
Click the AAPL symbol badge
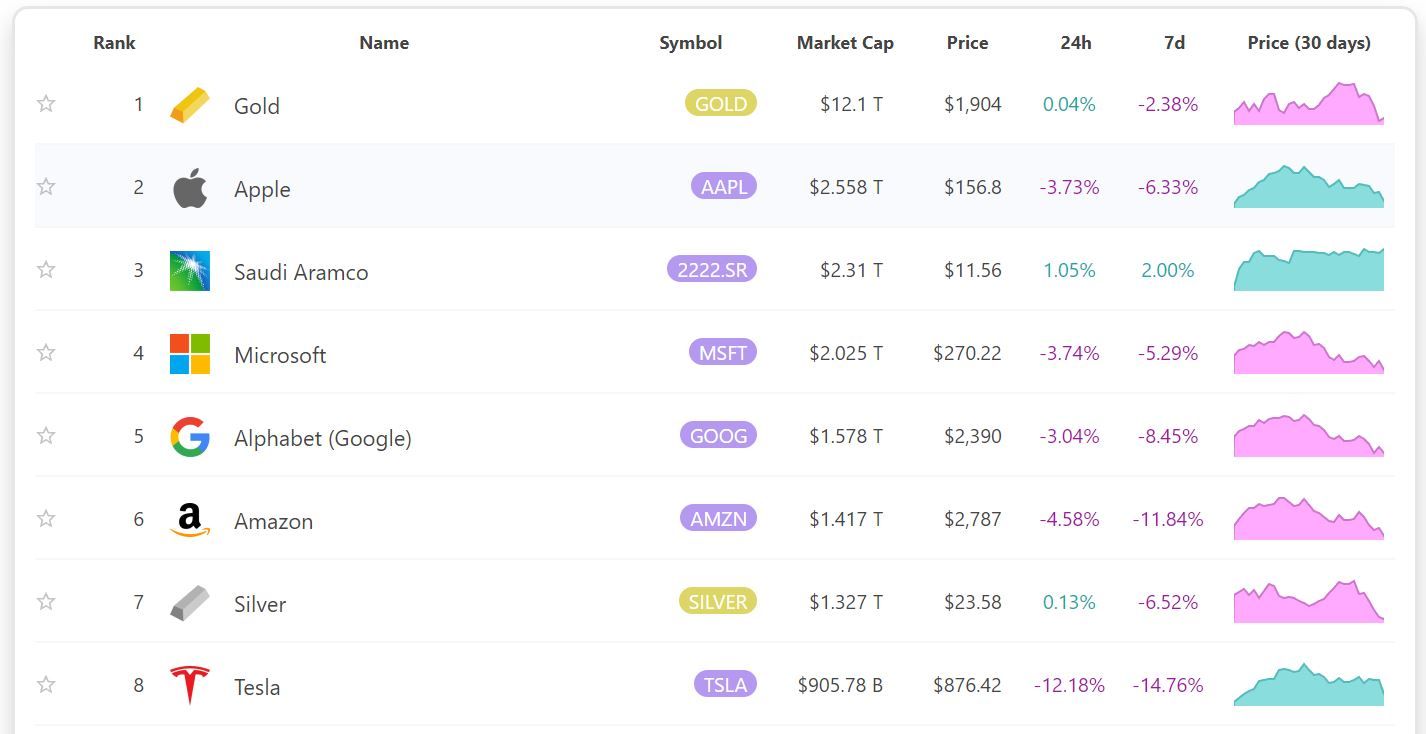tap(723, 187)
